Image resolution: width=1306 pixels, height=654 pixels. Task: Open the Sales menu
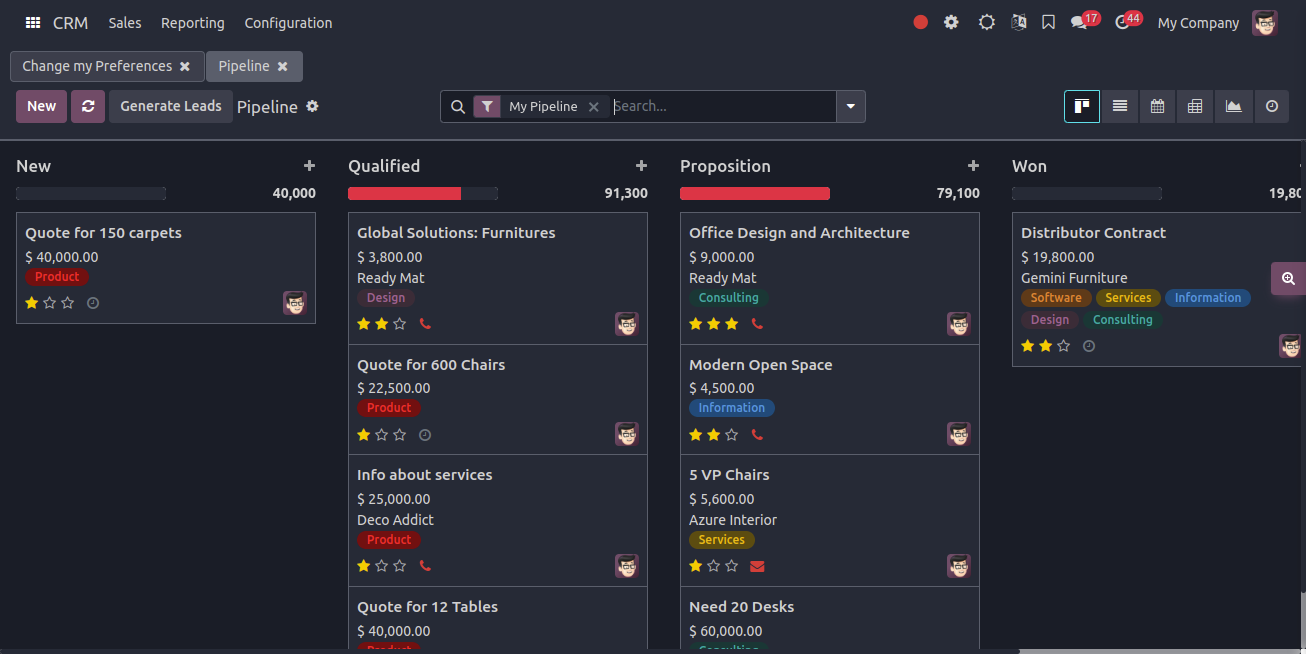click(125, 23)
